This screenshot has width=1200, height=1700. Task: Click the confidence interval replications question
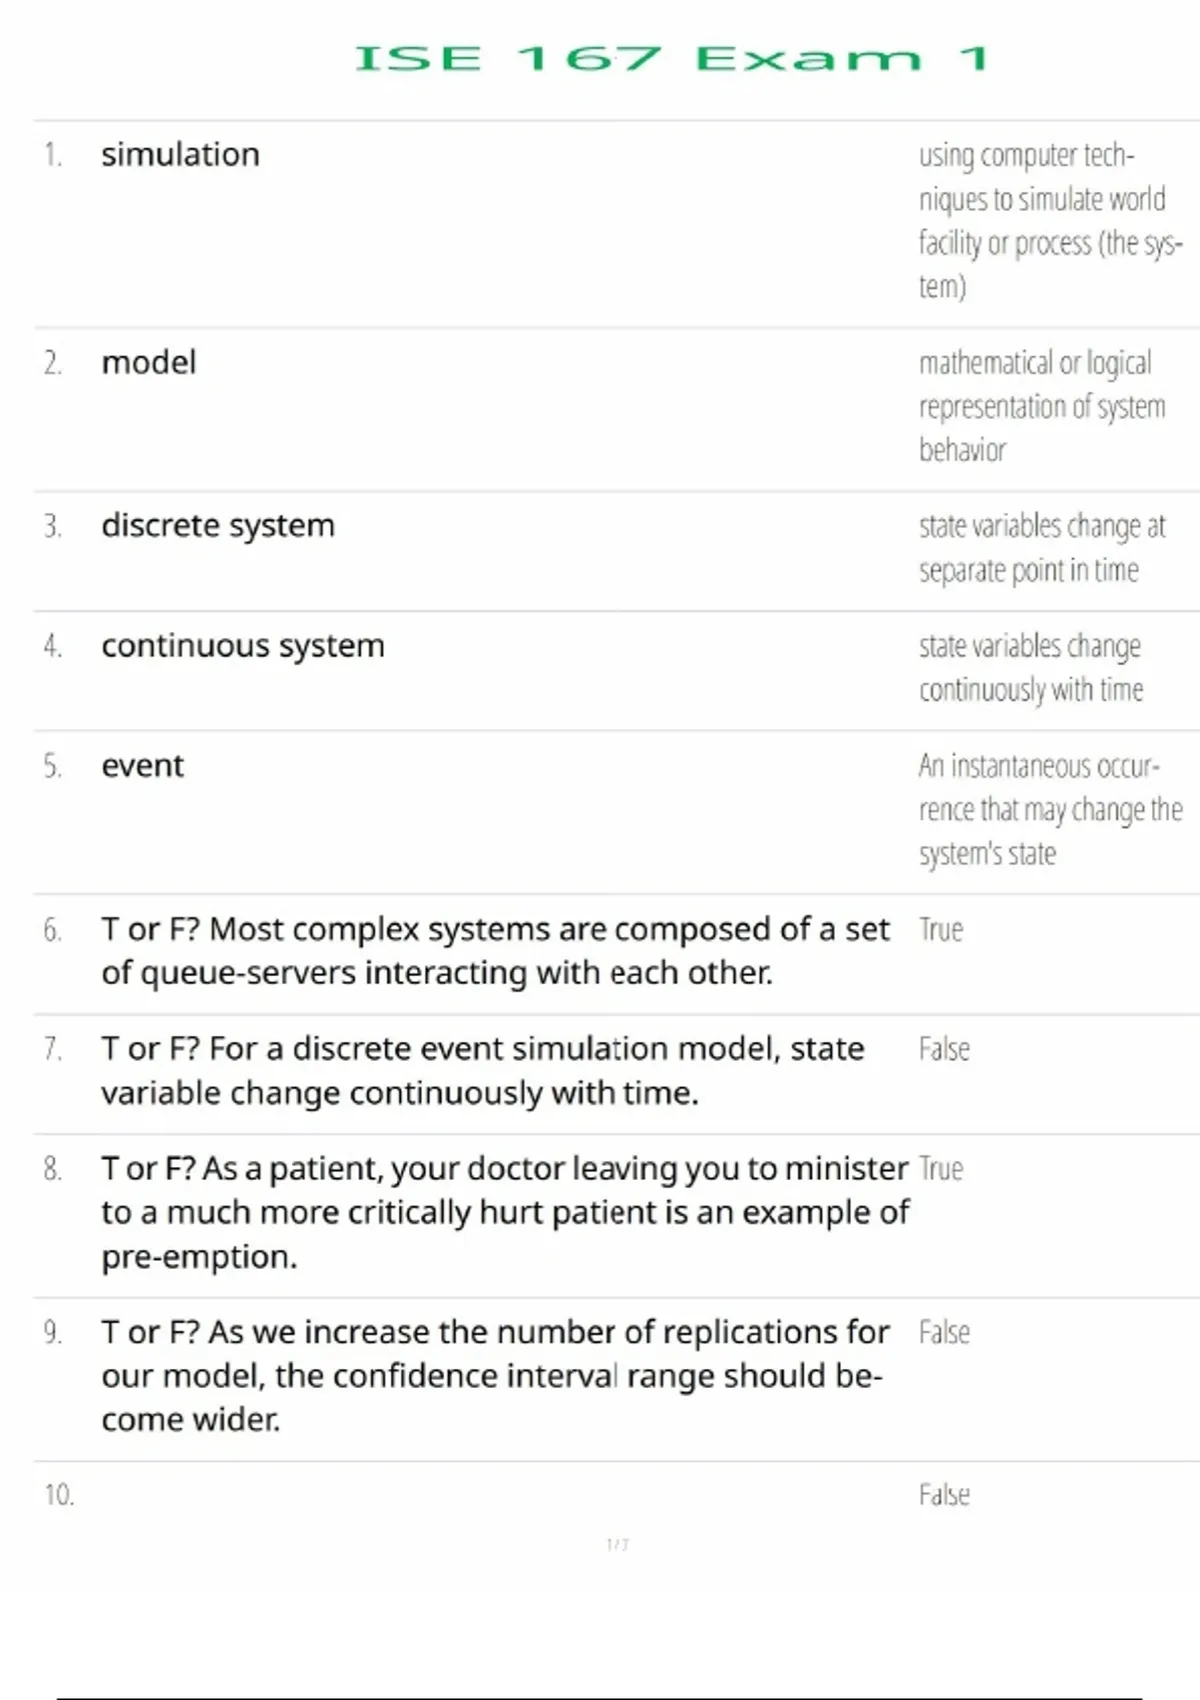pos(494,1376)
